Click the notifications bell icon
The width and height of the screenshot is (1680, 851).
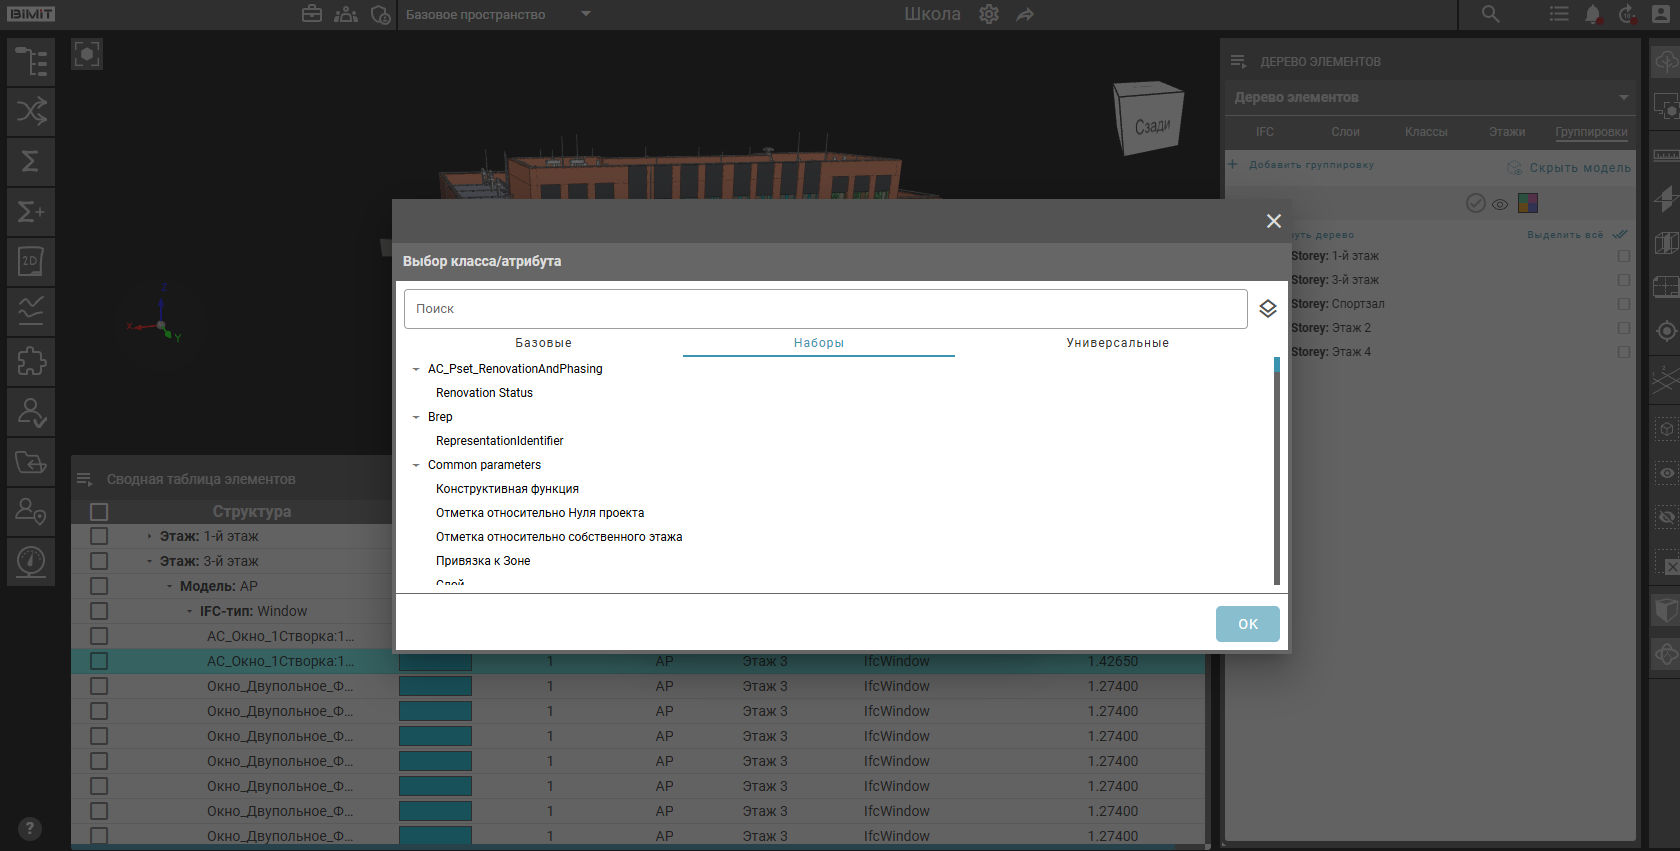point(1592,15)
